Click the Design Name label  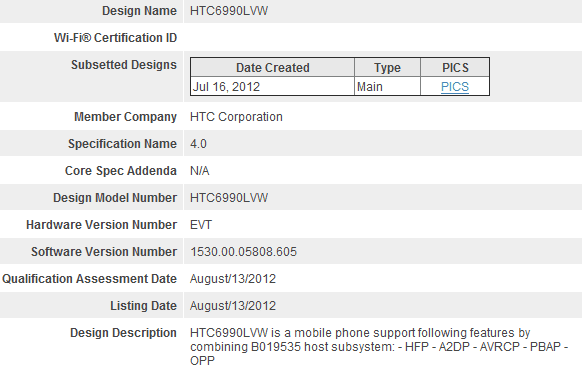click(139, 11)
